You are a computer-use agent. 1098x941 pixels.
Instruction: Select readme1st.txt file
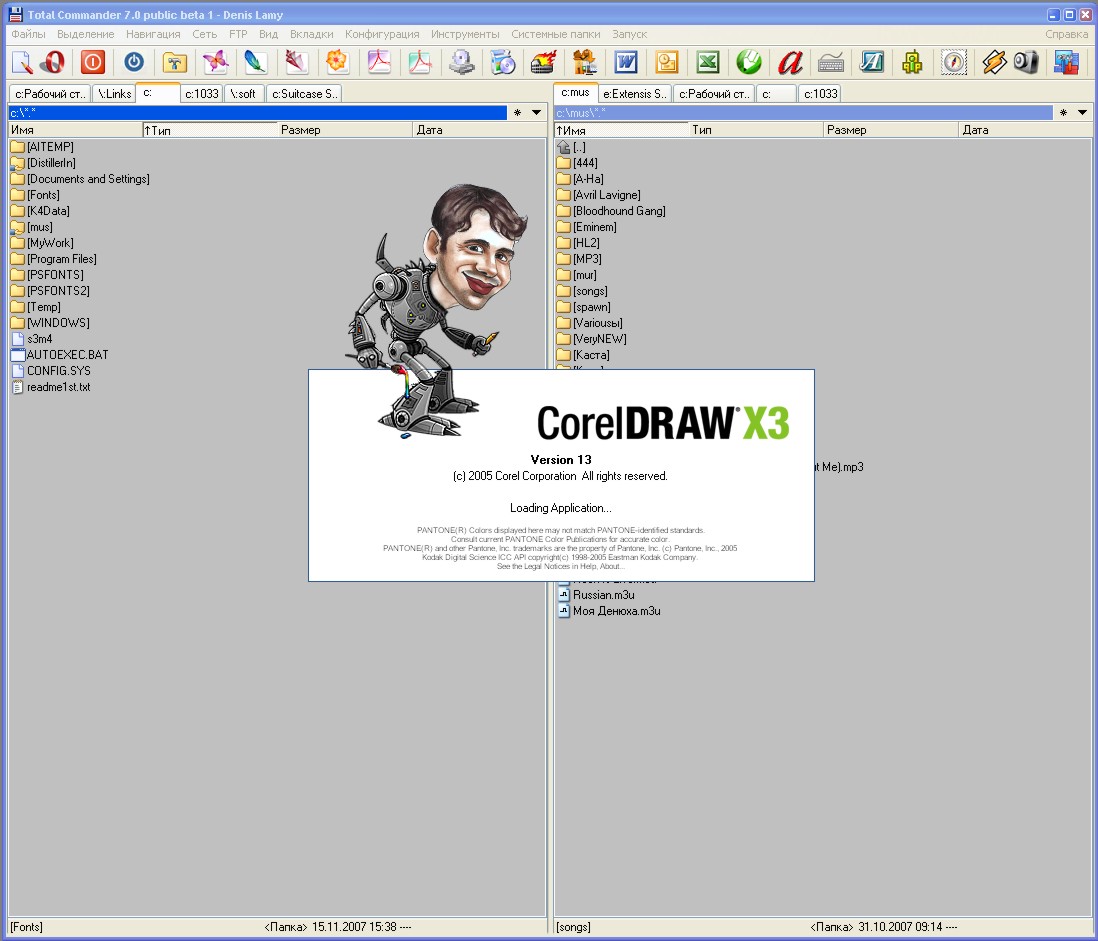(x=51, y=387)
